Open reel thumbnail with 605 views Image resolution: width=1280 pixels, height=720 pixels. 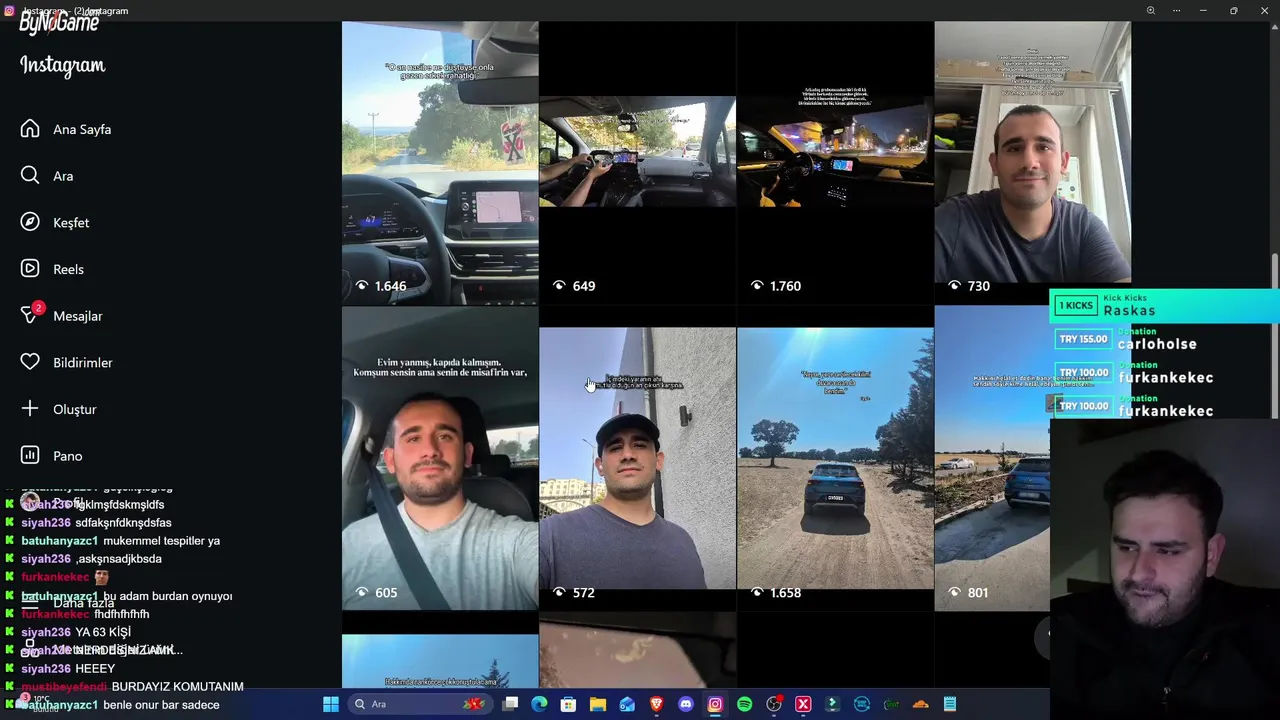click(440, 458)
